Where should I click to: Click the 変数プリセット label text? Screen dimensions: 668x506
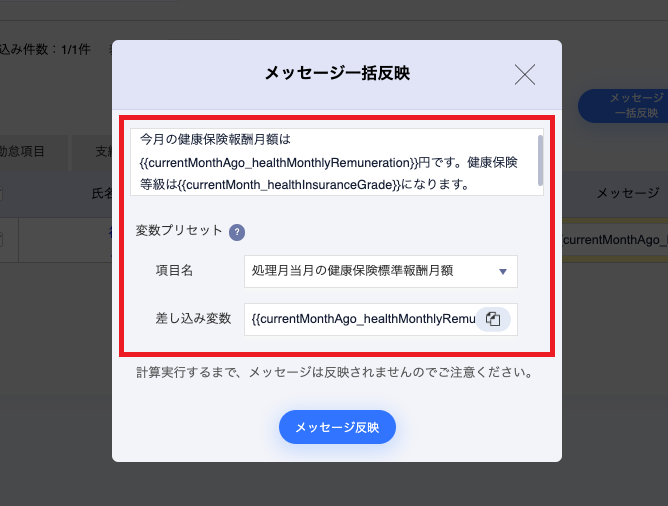pos(179,230)
